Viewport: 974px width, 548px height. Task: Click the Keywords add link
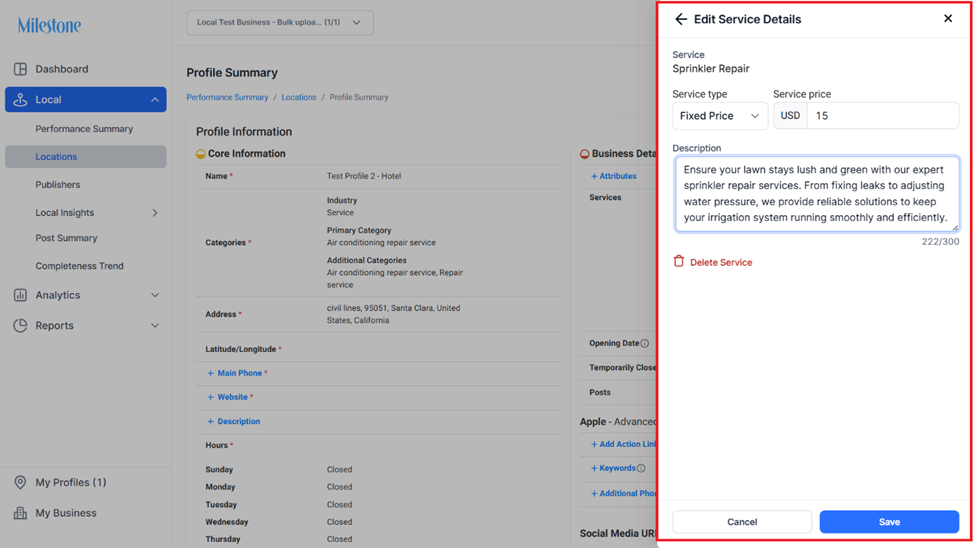617,468
